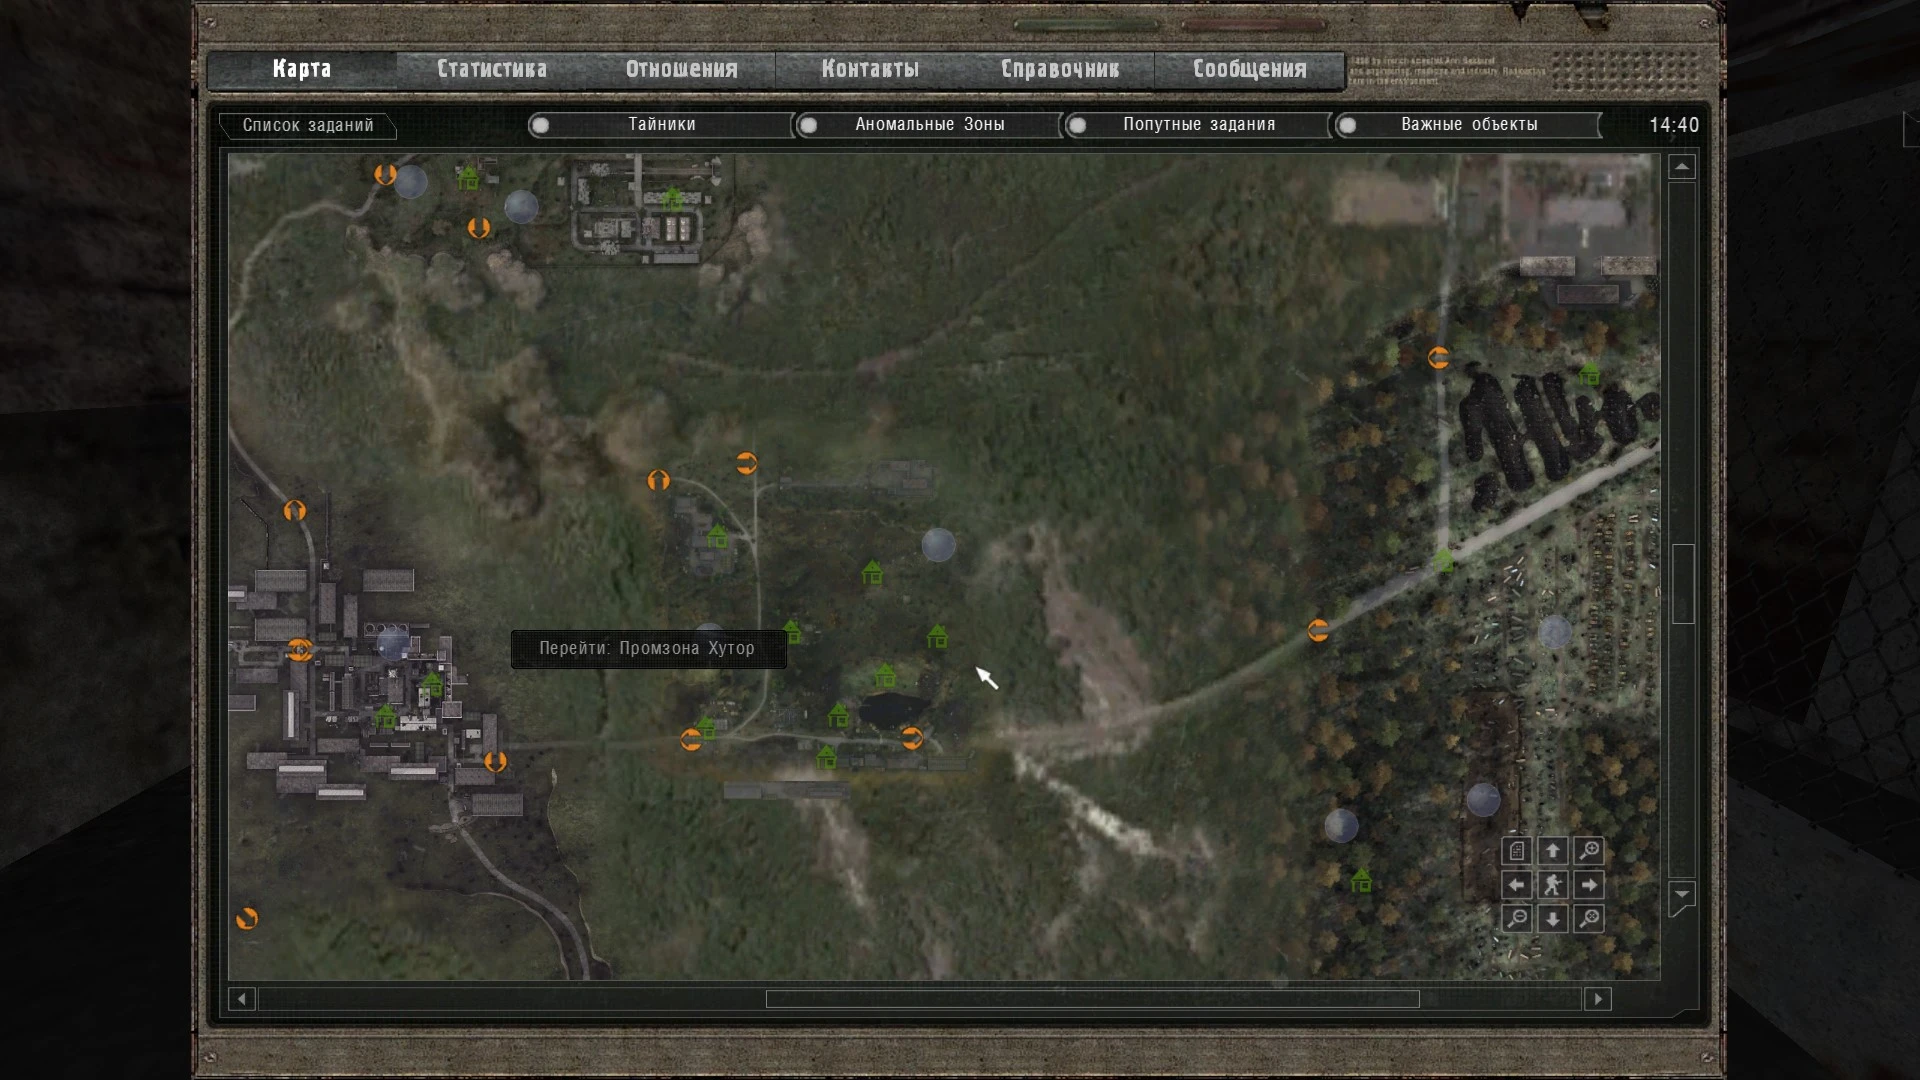Image resolution: width=1920 pixels, height=1080 pixels.
Task: Click the orange marker on road above industrial complex
Action: (294, 511)
